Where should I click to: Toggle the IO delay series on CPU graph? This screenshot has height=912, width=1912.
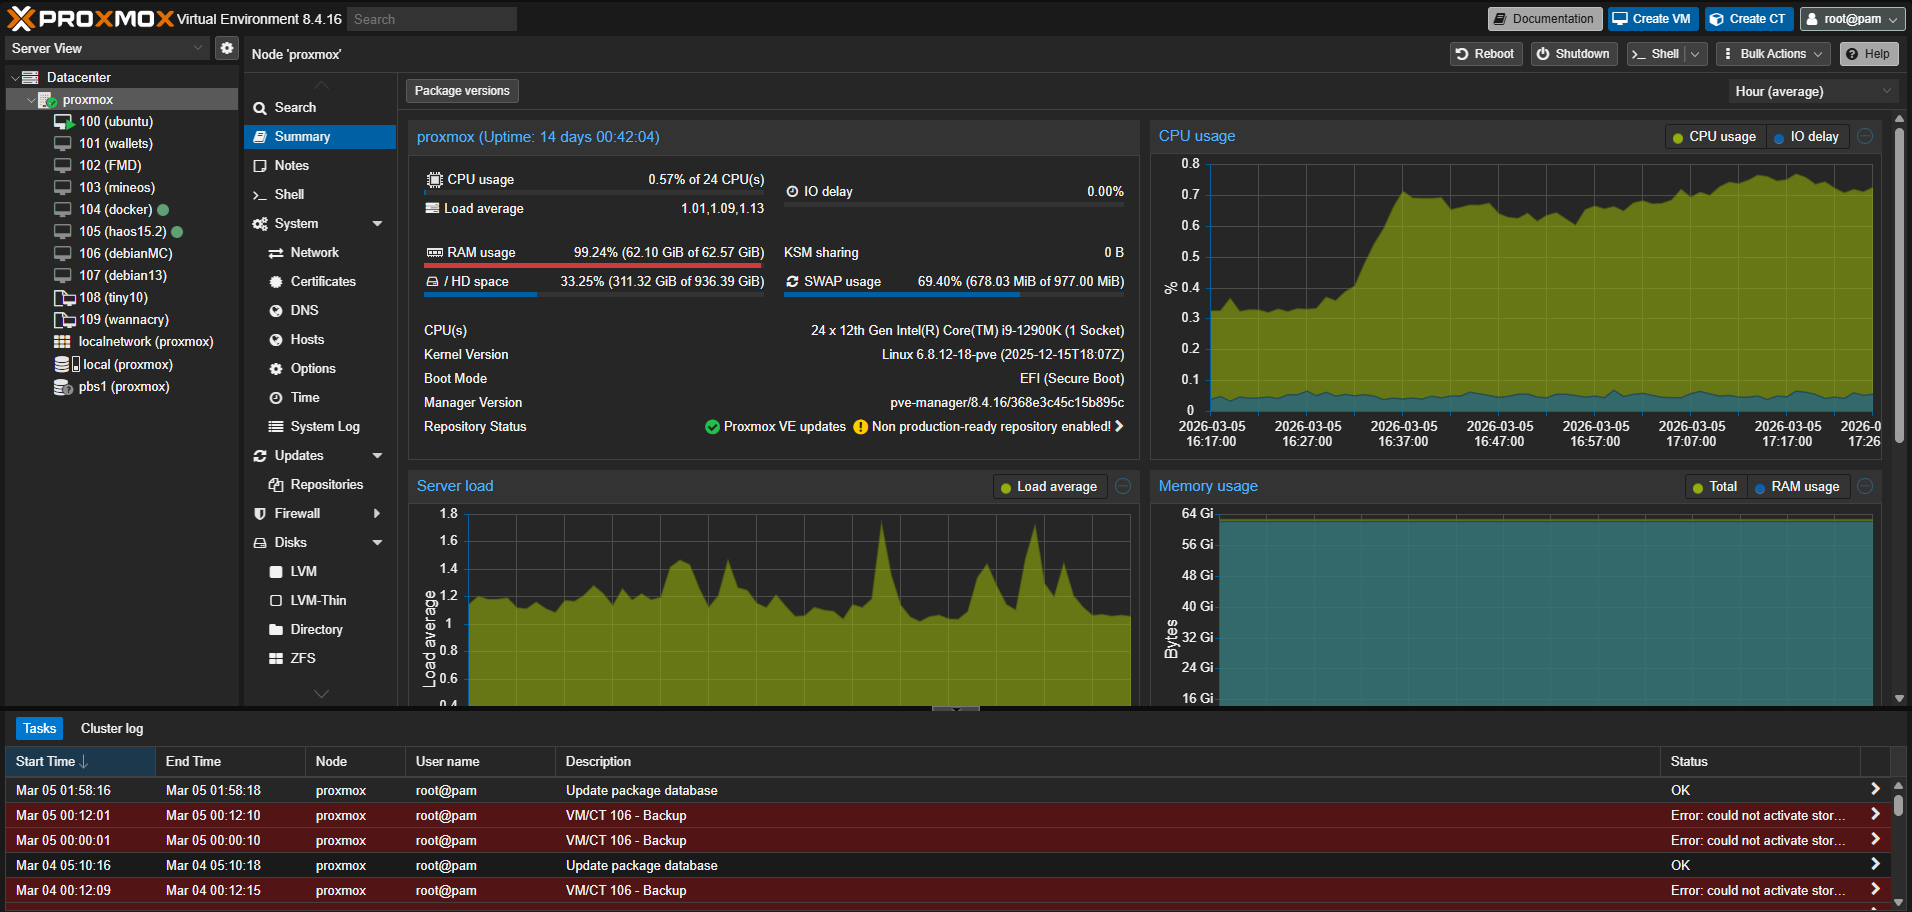coord(1807,136)
